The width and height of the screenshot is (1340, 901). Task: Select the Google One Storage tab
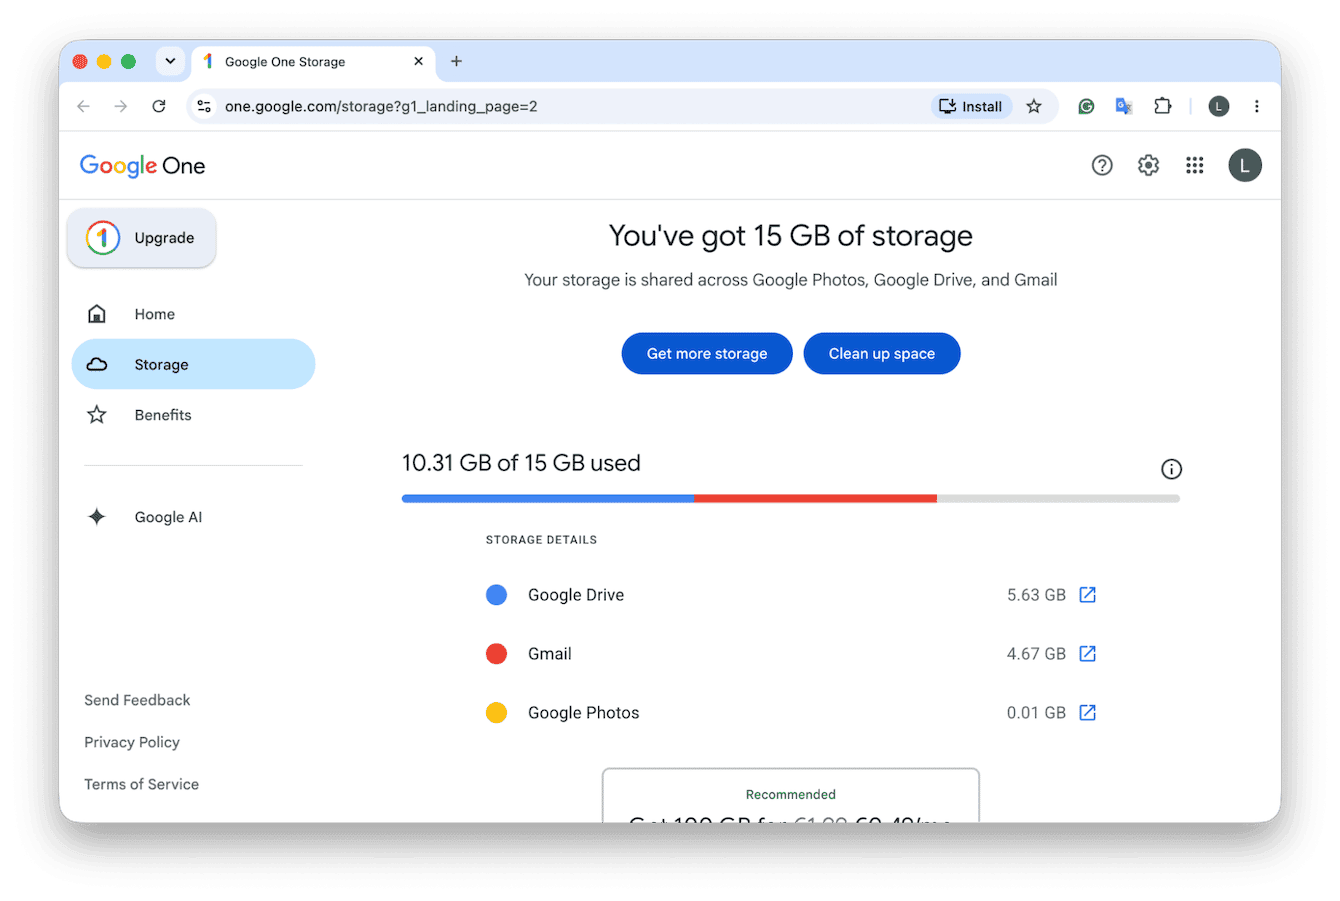coord(313,61)
